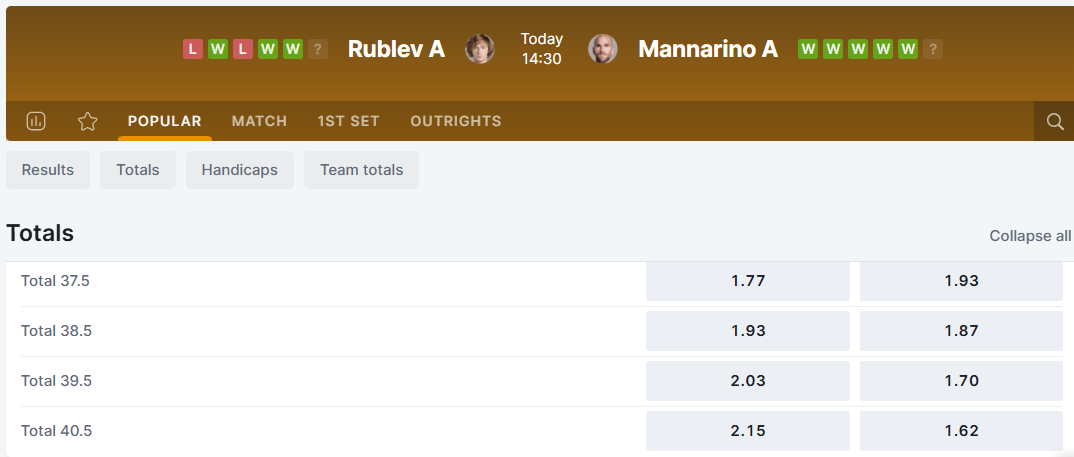
Task: Select the Team totals filter chip
Action: coord(361,170)
